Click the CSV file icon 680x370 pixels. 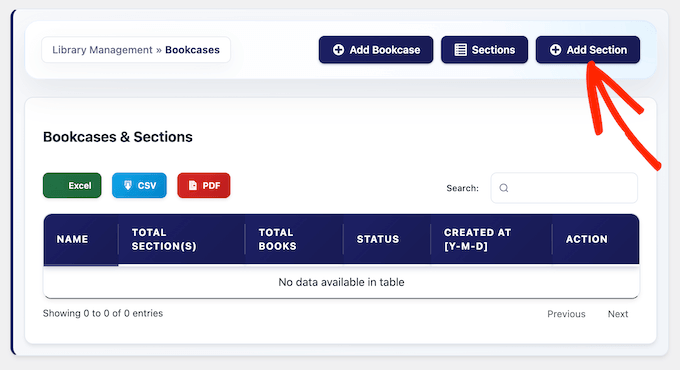click(x=128, y=185)
